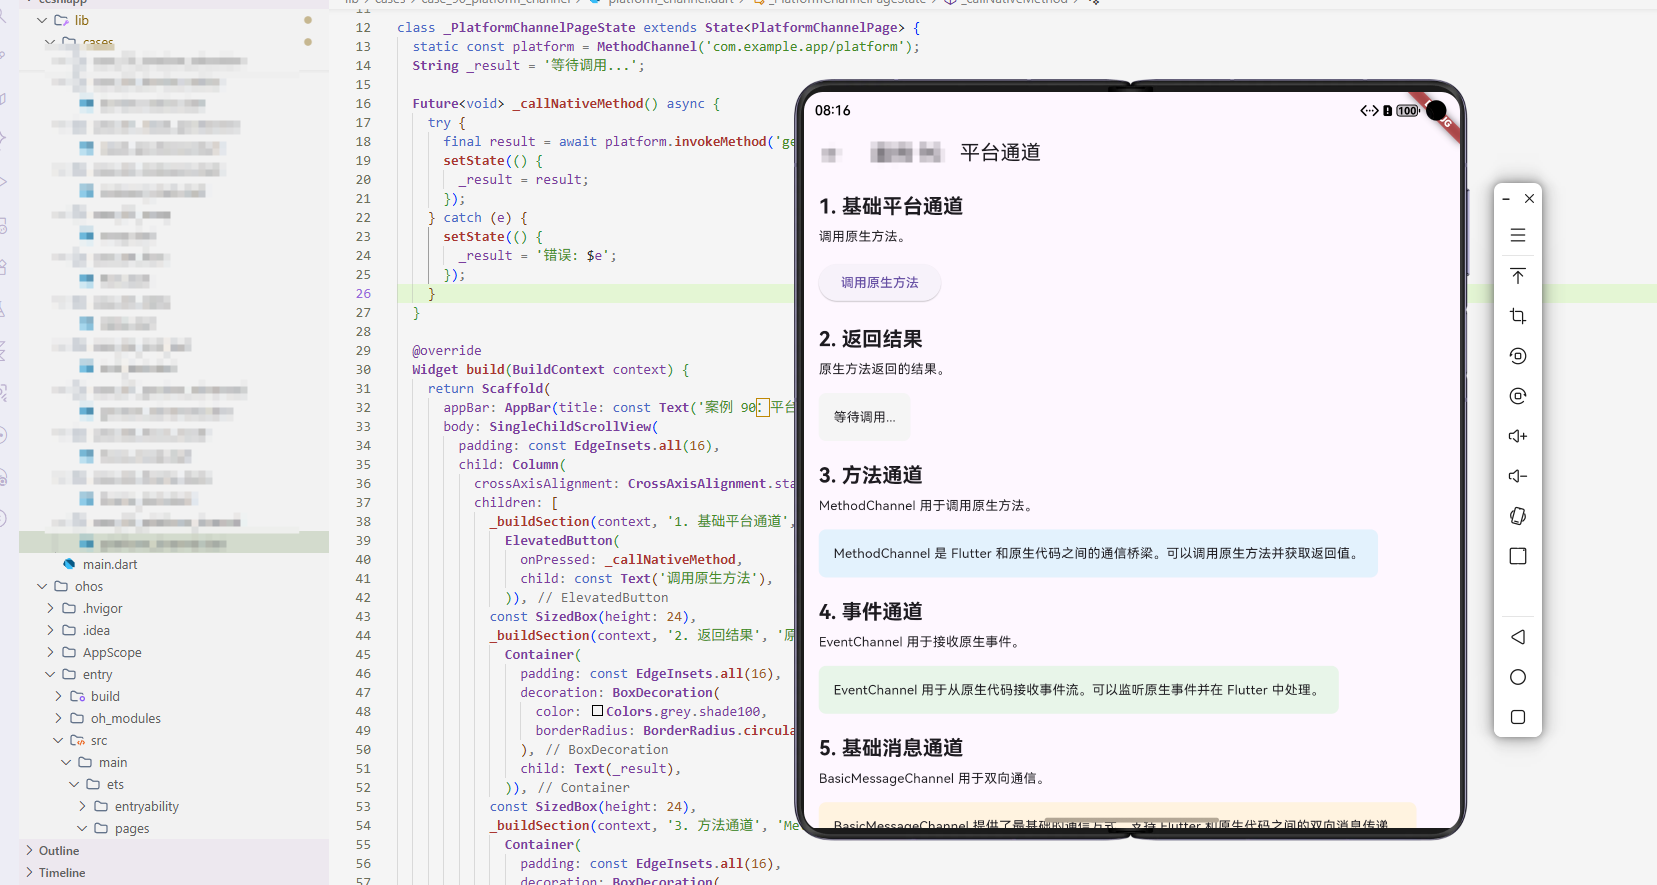Click the ohos folder icon

(61, 586)
